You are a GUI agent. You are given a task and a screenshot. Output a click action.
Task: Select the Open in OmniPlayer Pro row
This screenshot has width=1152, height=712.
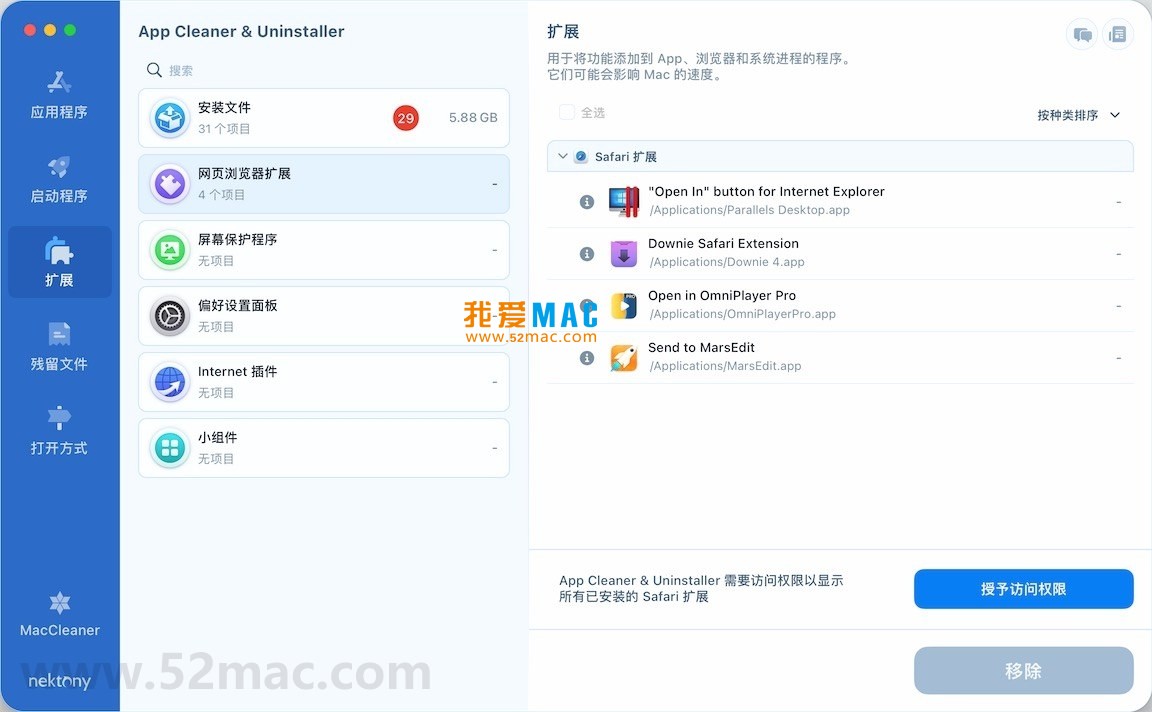(840, 306)
